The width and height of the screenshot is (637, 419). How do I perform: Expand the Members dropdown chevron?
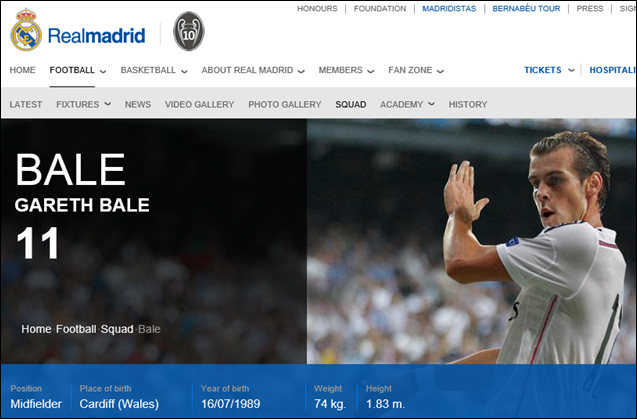[x=370, y=71]
